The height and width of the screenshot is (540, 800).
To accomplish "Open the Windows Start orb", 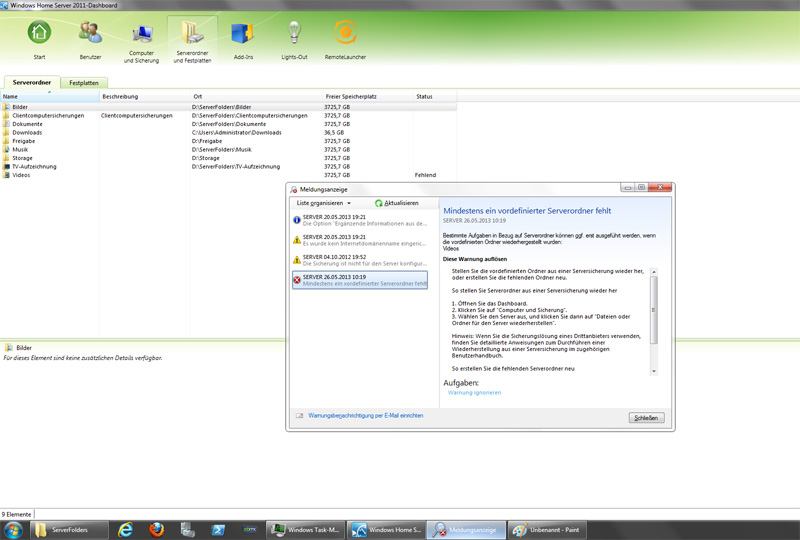I will pyautogui.click(x=14, y=530).
